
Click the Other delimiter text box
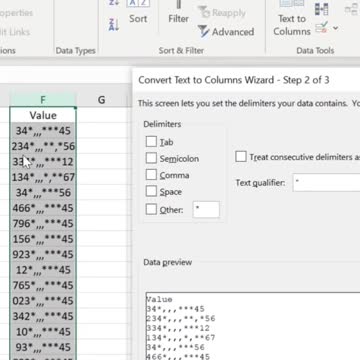pyautogui.click(x=206, y=209)
